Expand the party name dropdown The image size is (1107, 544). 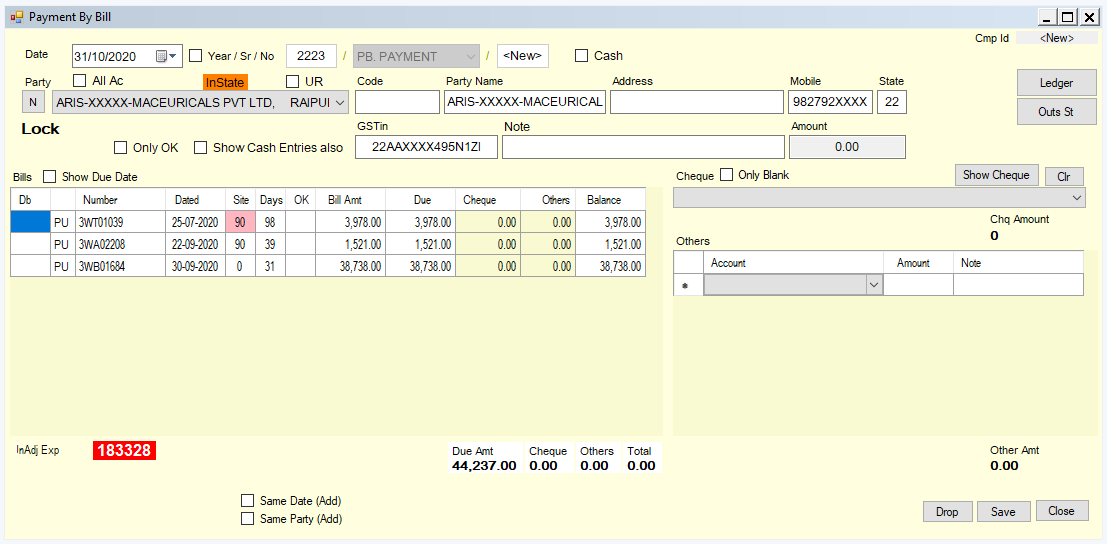(x=340, y=102)
